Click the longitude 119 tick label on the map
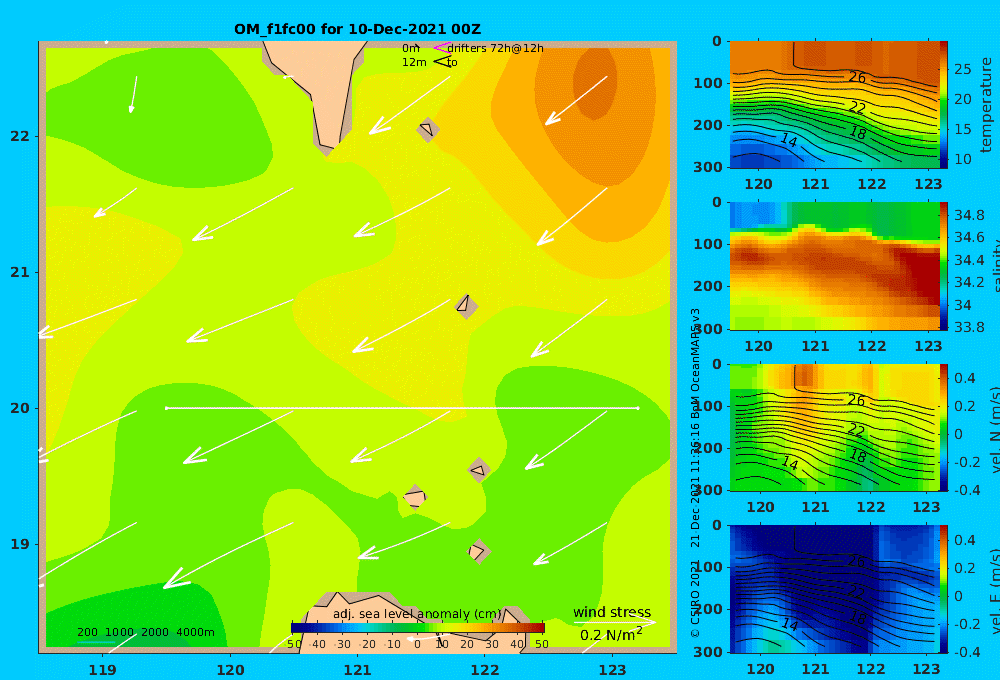 pos(102,670)
